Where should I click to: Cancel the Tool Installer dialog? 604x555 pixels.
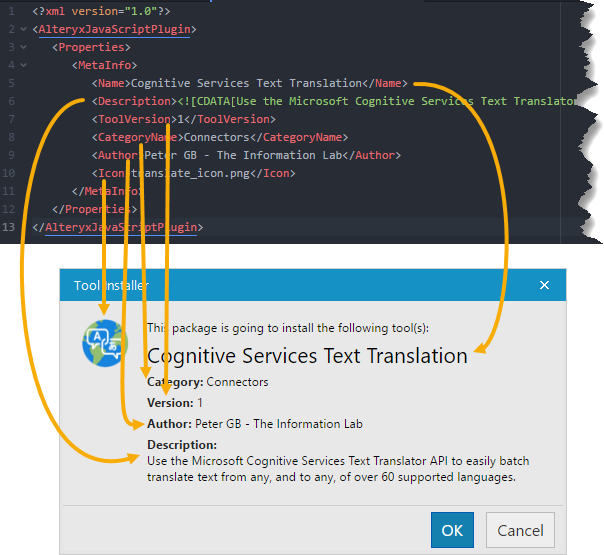coord(520,530)
